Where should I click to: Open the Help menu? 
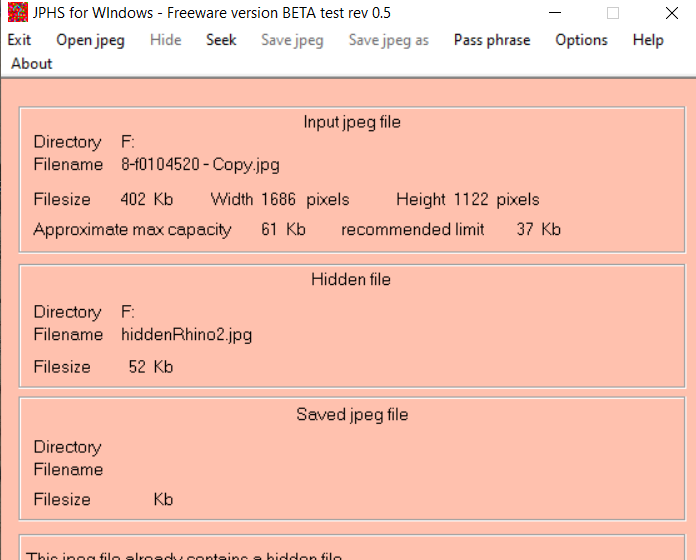click(x=648, y=40)
